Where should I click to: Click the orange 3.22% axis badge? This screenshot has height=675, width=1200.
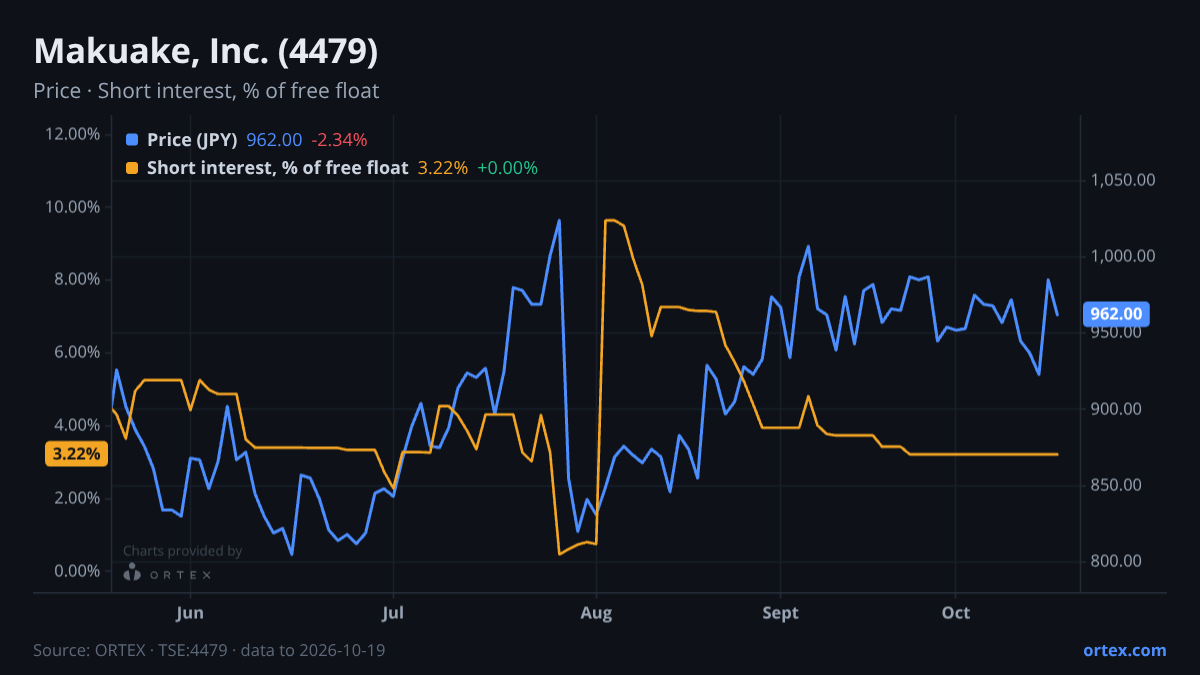click(77, 454)
